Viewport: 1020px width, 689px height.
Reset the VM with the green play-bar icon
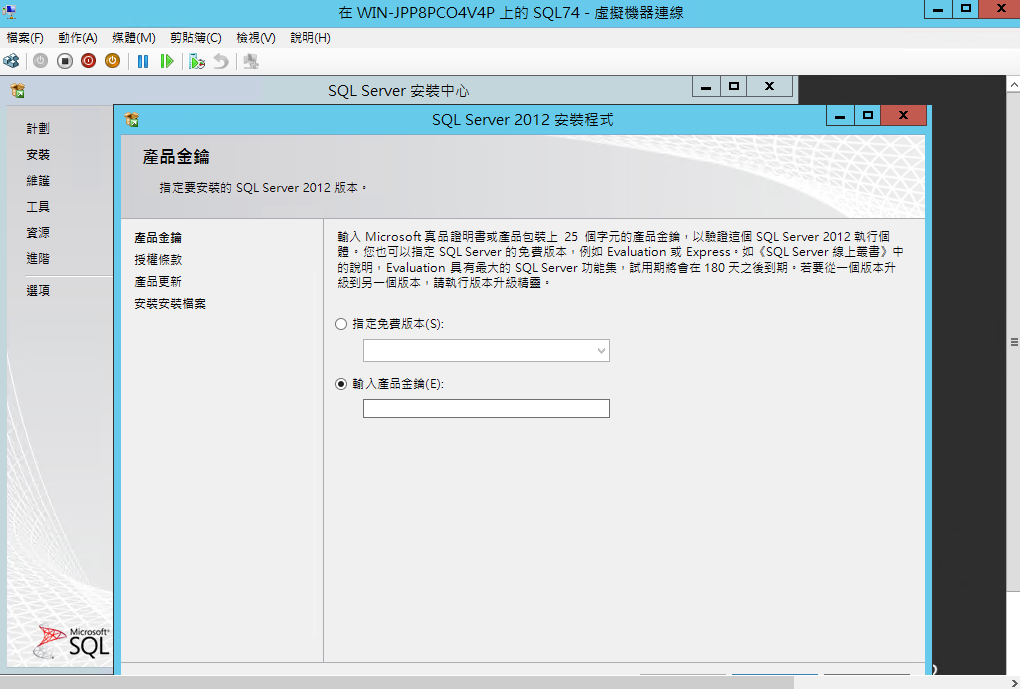[167, 61]
